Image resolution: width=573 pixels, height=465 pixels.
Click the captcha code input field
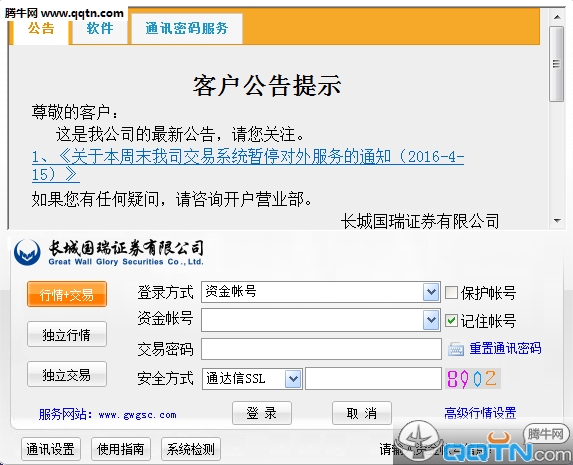373,379
